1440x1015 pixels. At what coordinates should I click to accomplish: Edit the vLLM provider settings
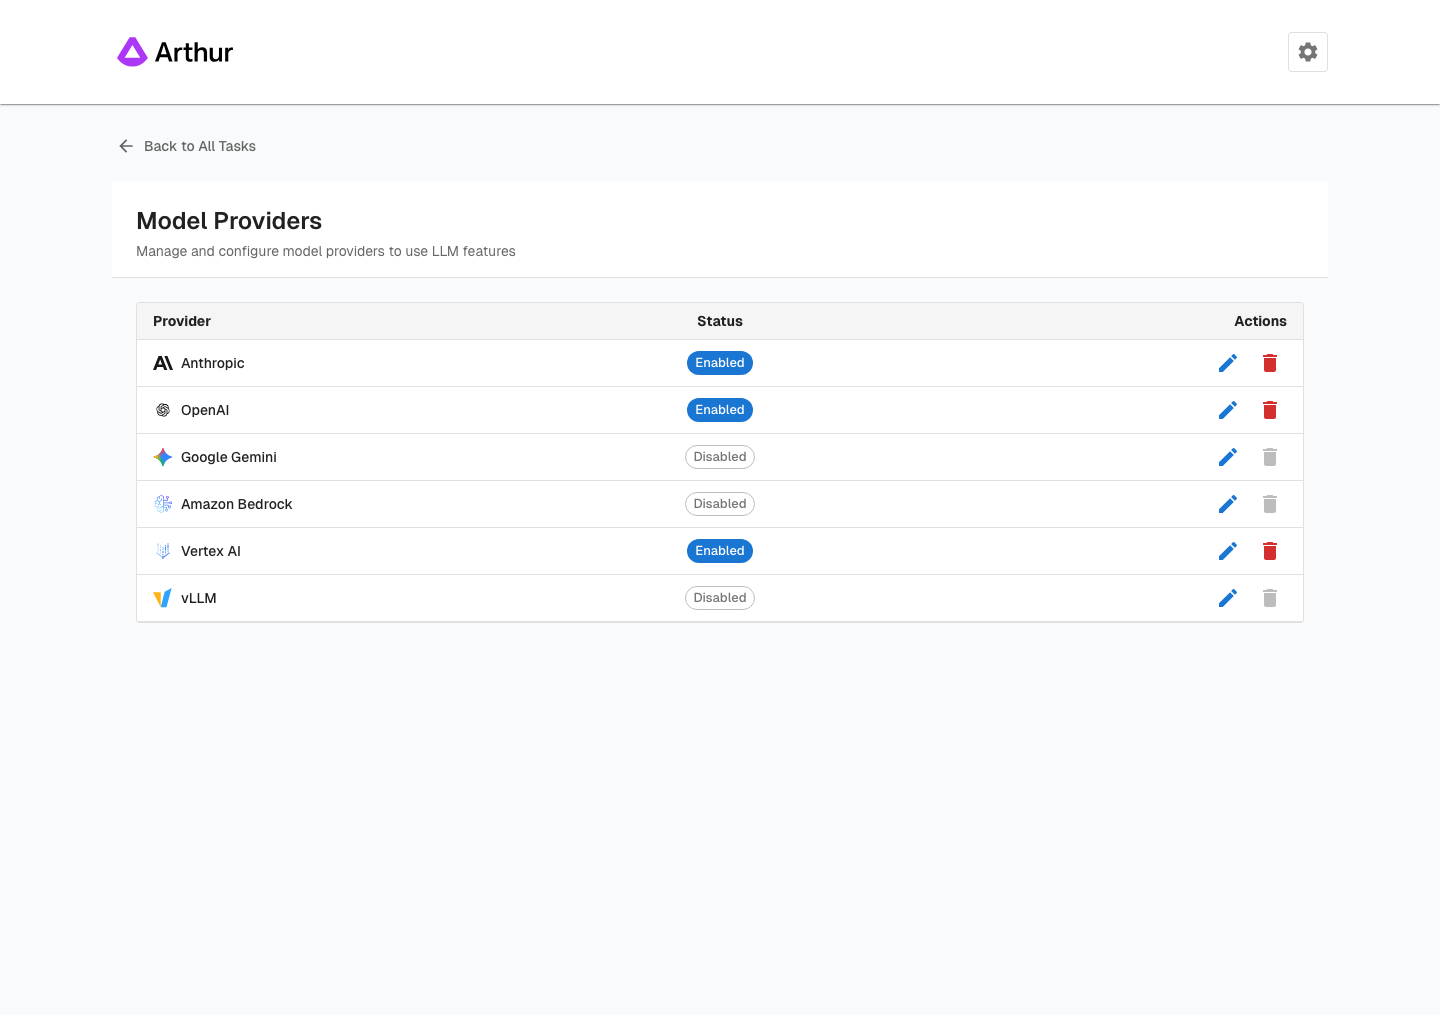click(x=1228, y=598)
